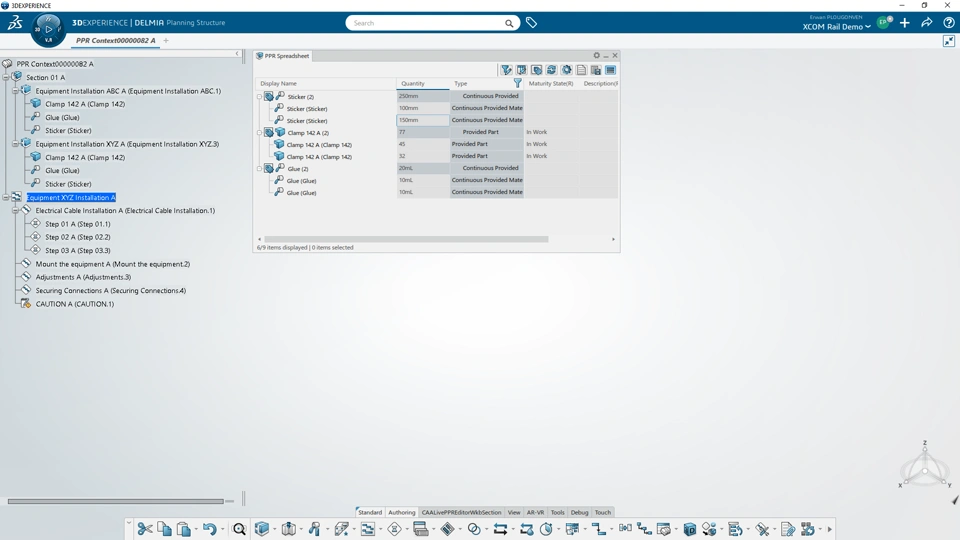Click the search magnifier button in top bar
The width and height of the screenshot is (960, 540).
509,23
